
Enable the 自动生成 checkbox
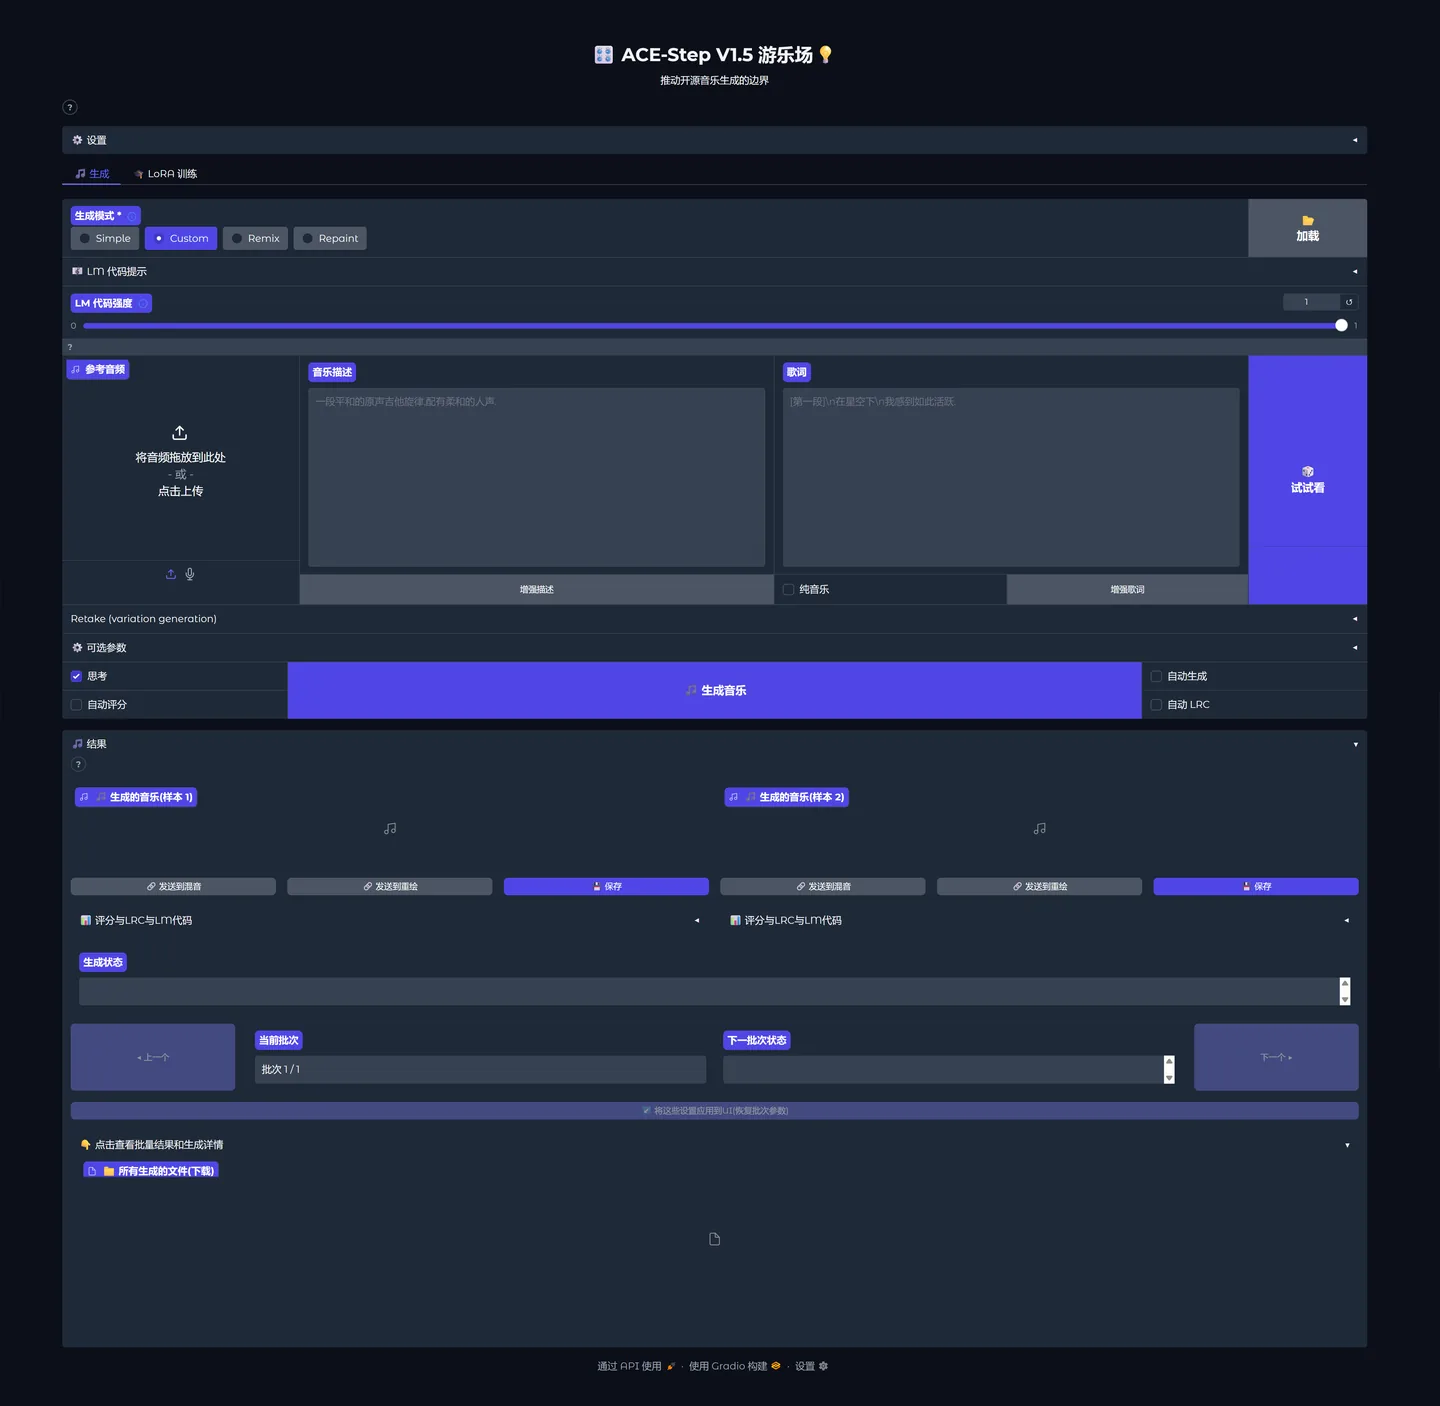click(1156, 676)
